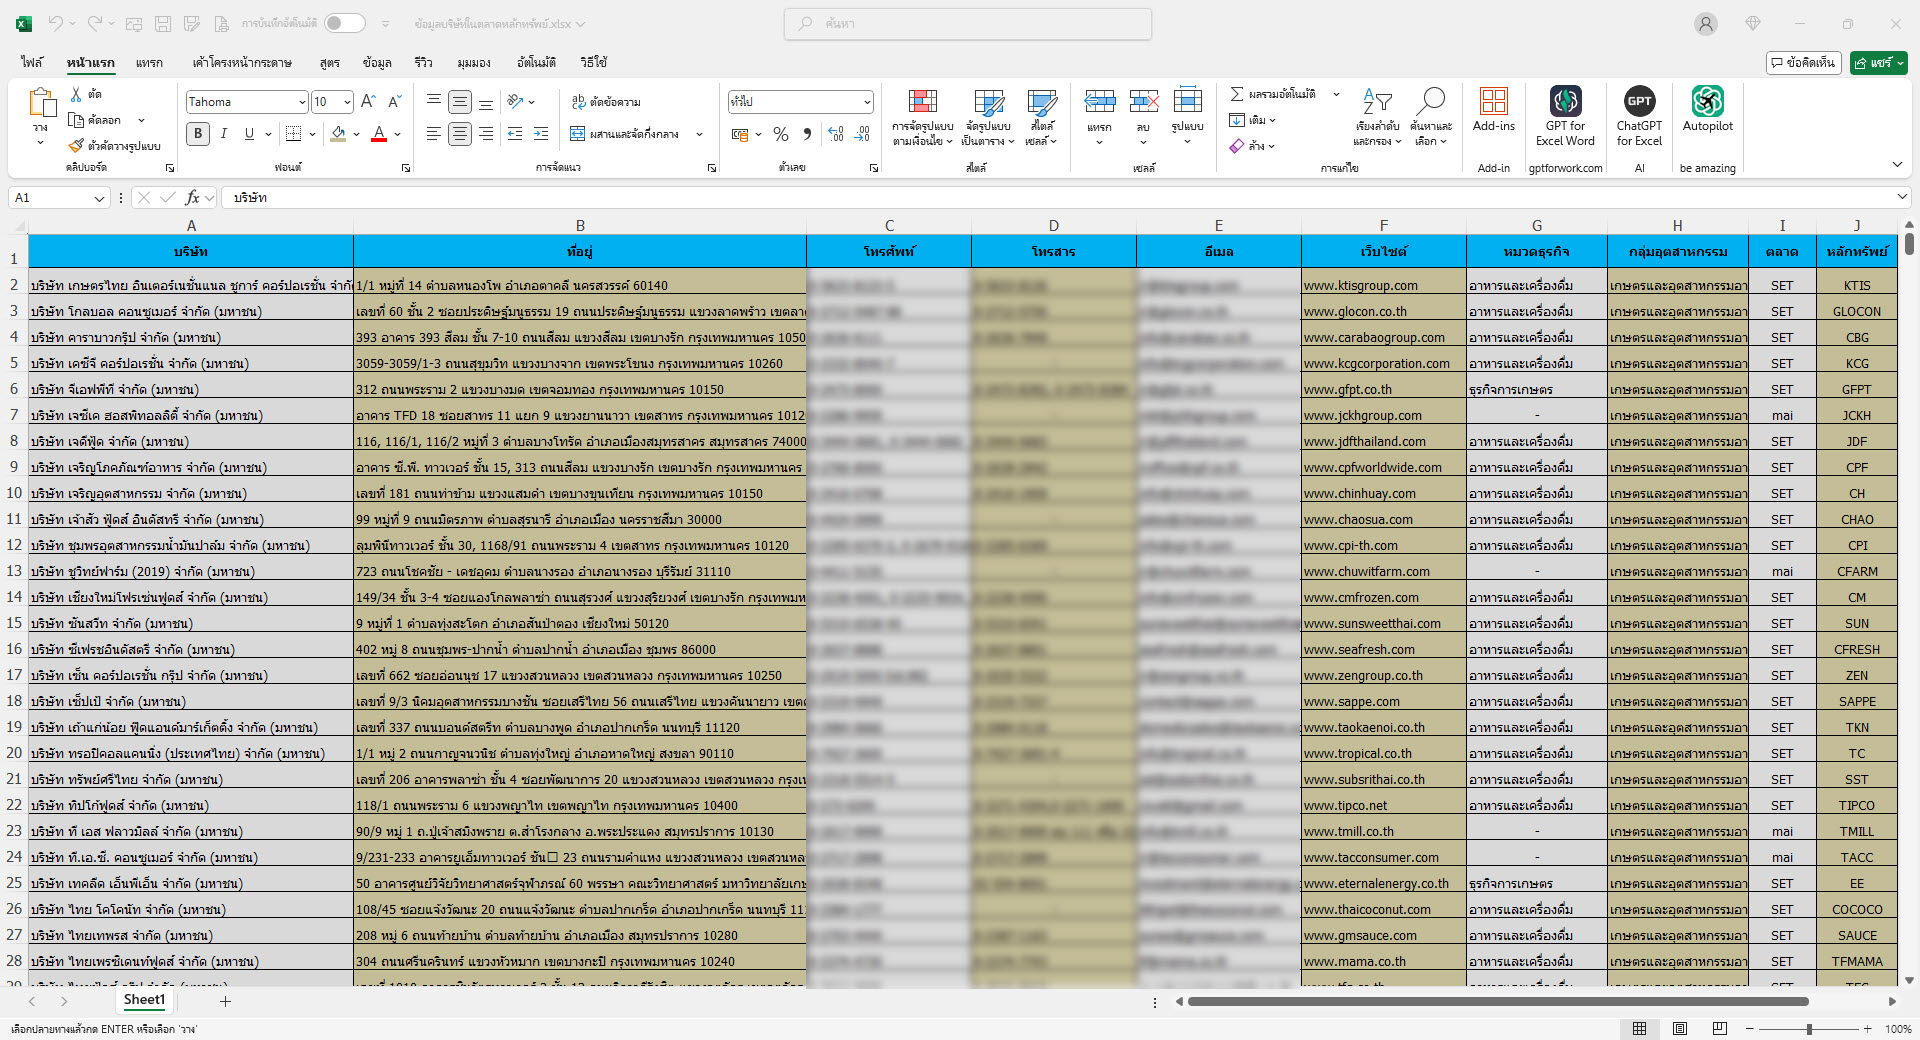Click the AutoSum sigma button
The height and width of the screenshot is (1040, 1920).
coord(1237,94)
